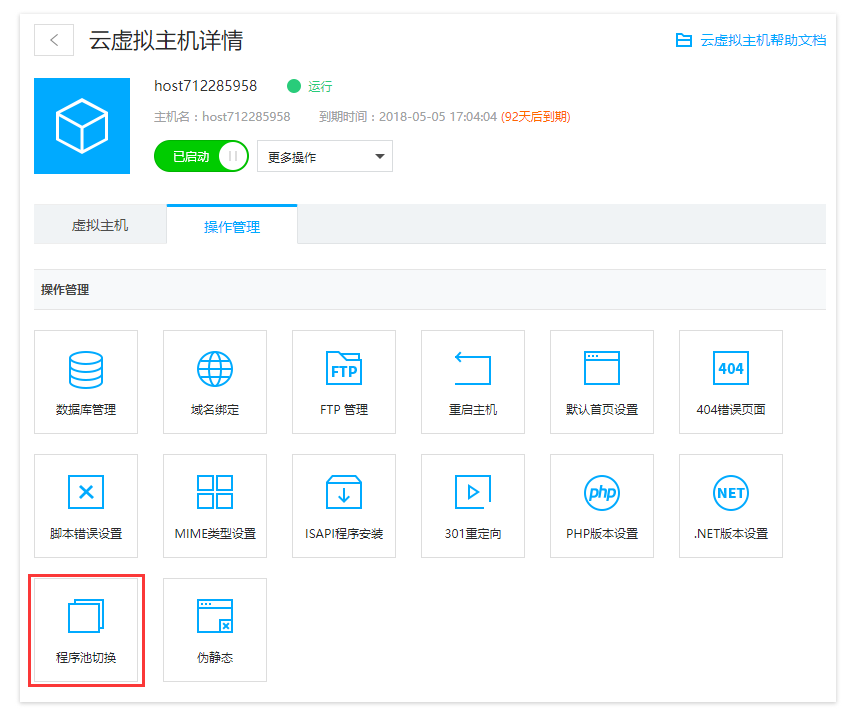Click the 伪静态 label
852x725 pixels.
(x=215, y=658)
